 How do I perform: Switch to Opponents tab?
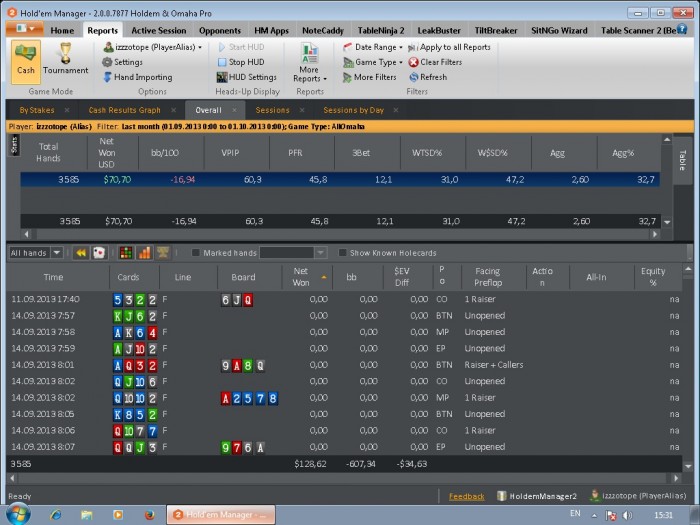point(220,30)
